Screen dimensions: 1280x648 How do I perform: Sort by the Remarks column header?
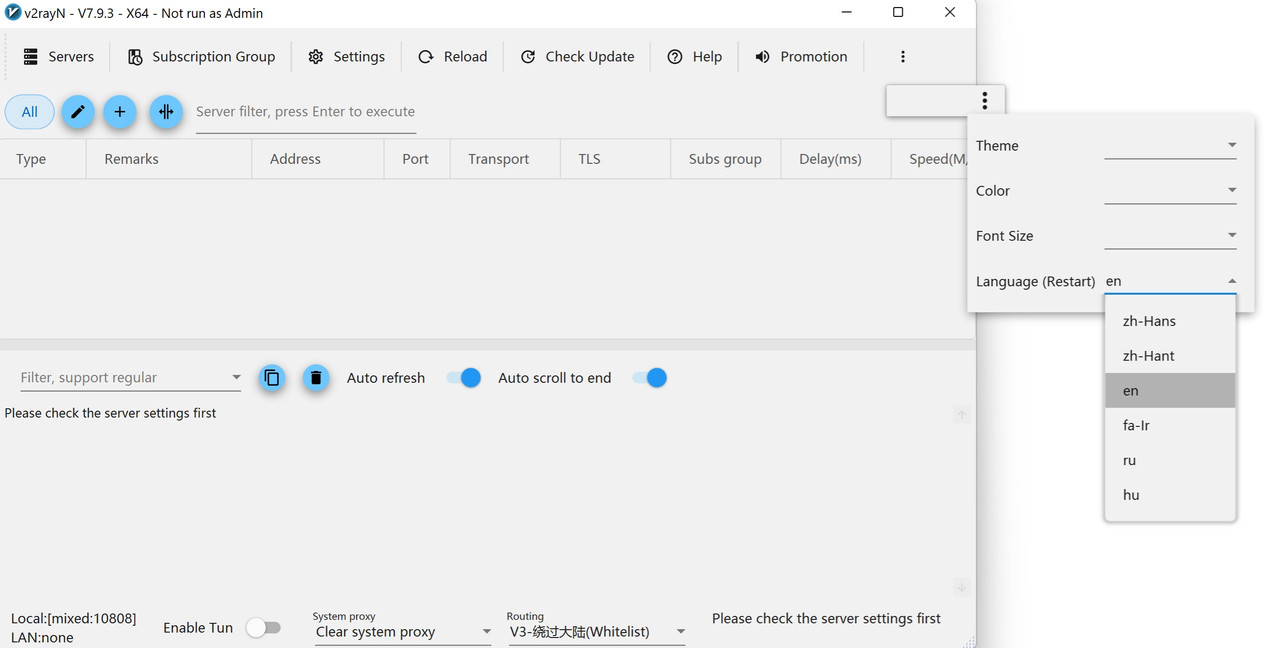click(x=169, y=159)
